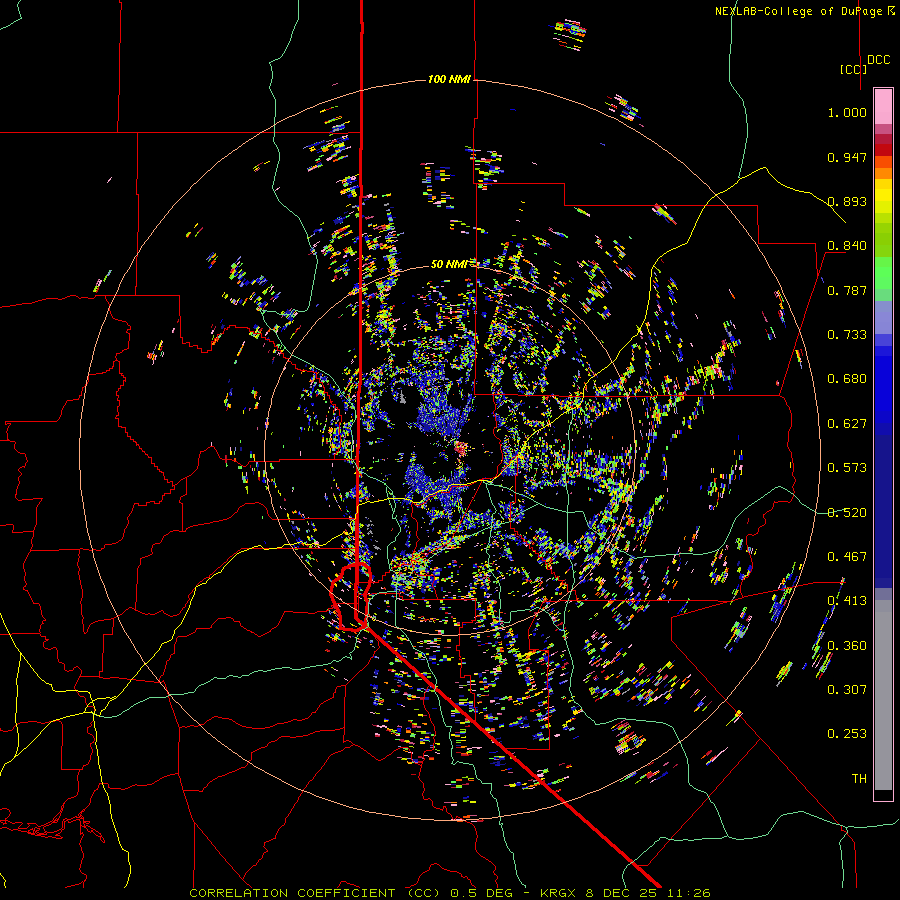Select the 0.253 legend value

pyautogui.click(x=847, y=734)
